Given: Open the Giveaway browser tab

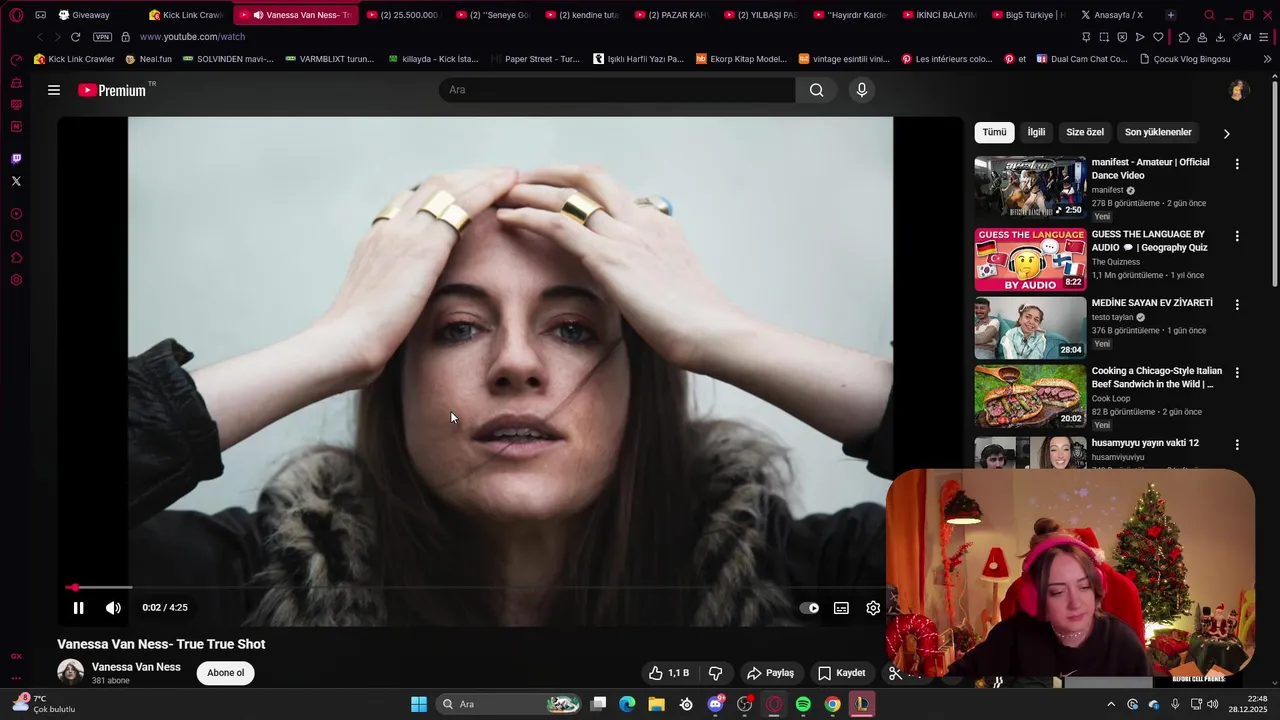Looking at the screenshot, I should click(90, 15).
